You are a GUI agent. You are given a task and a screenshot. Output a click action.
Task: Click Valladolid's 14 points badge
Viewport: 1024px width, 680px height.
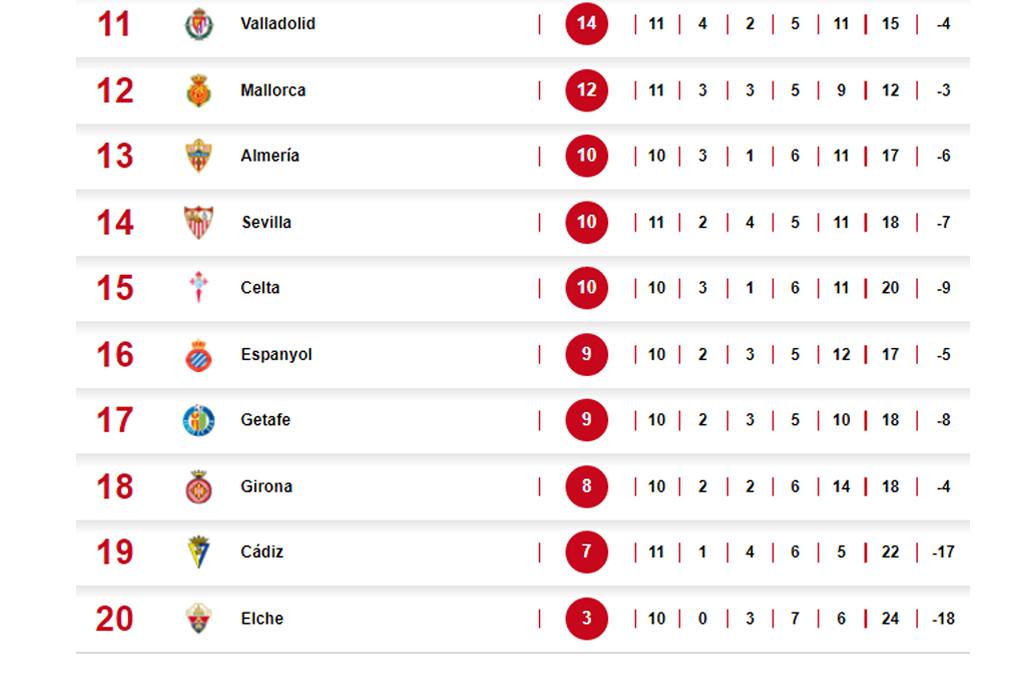tap(586, 24)
